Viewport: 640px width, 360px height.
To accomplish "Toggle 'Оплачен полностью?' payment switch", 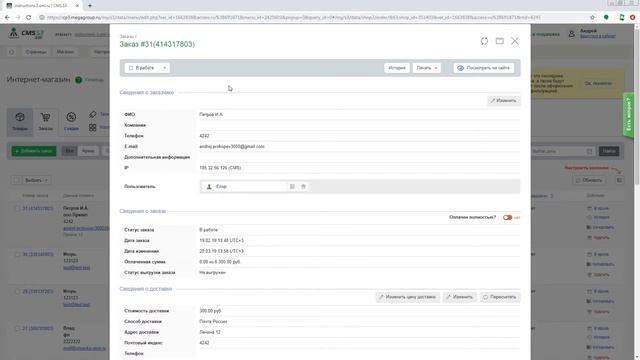I will pyautogui.click(x=507, y=218).
